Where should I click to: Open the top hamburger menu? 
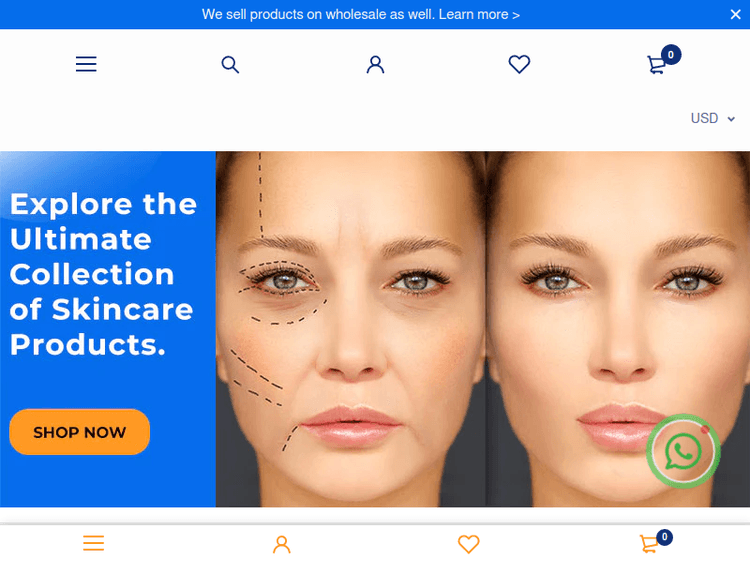click(x=86, y=64)
